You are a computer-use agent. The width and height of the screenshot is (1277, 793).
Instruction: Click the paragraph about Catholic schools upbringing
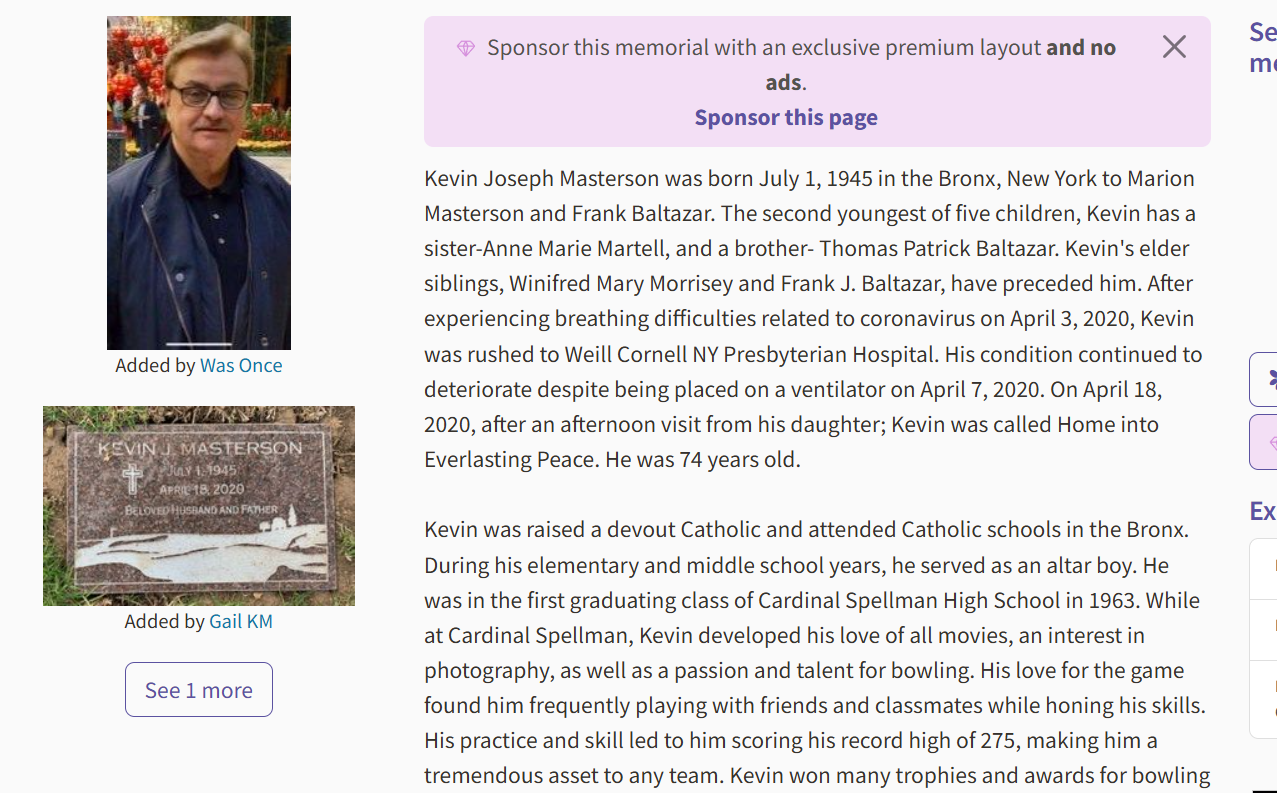tap(815, 652)
